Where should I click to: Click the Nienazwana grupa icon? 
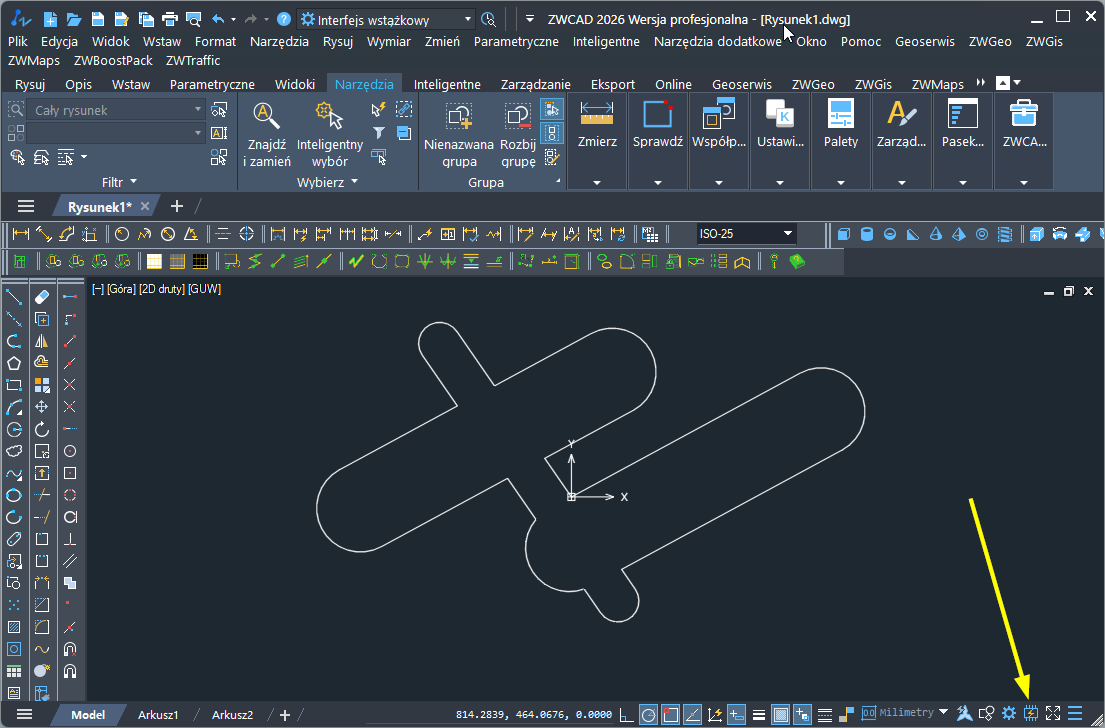point(459,116)
